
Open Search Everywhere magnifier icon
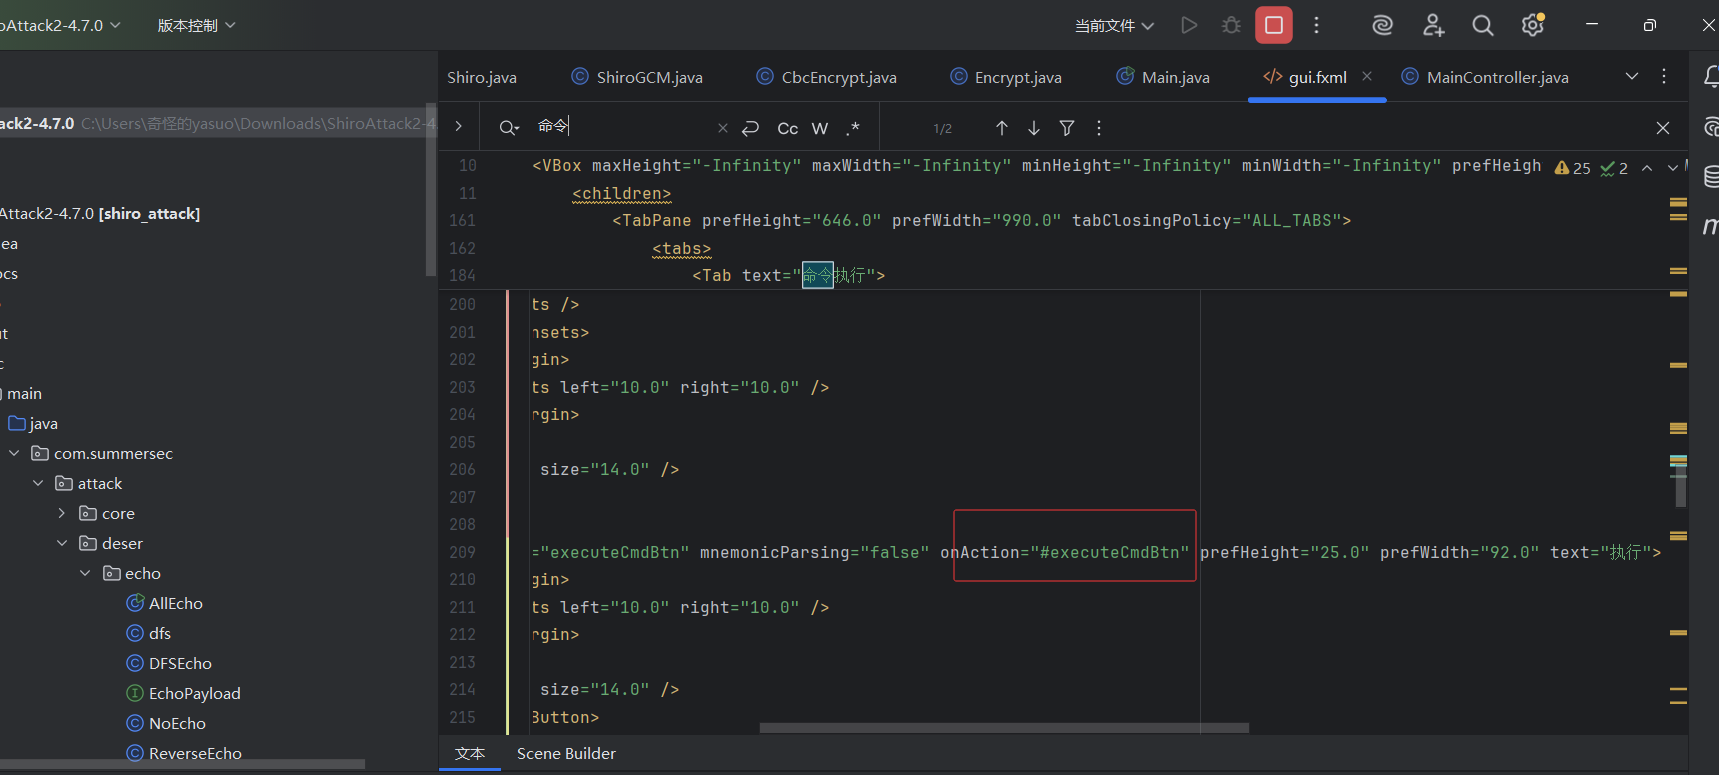click(x=1482, y=25)
